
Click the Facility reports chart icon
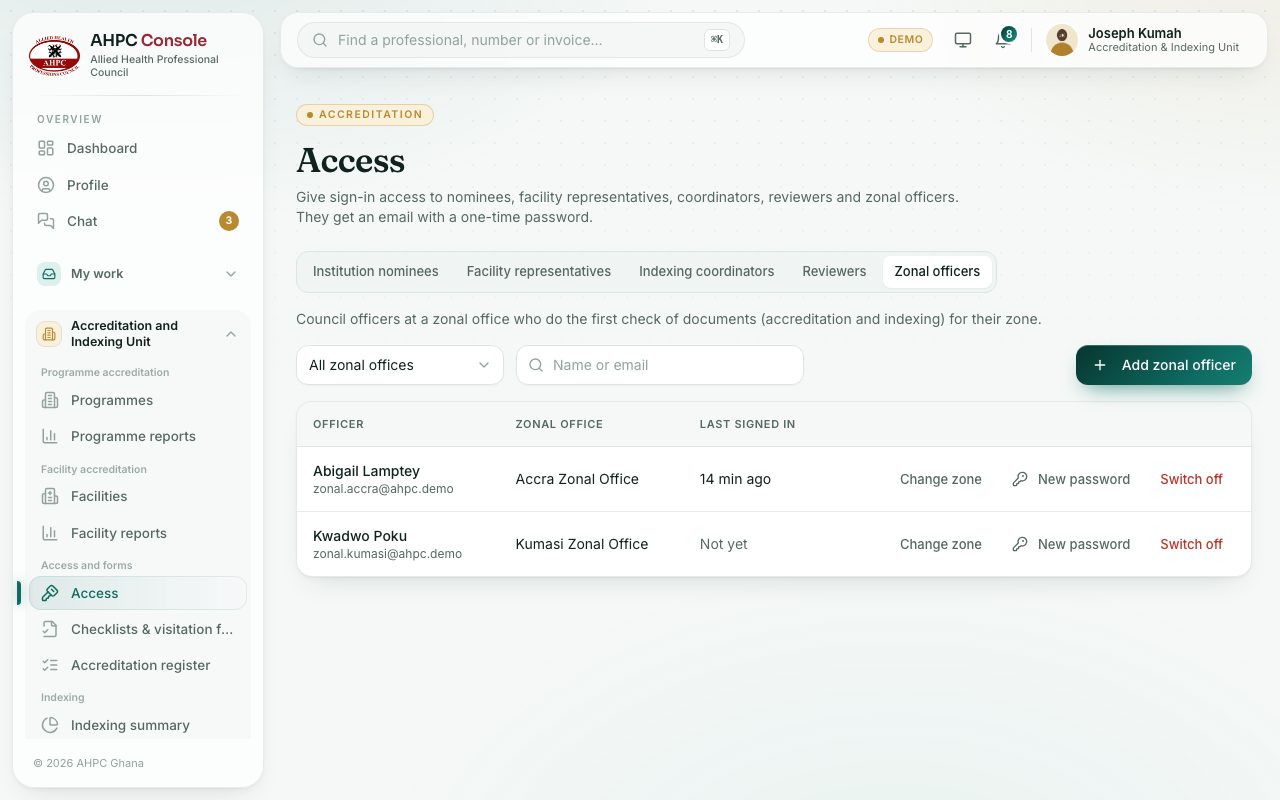pos(50,533)
